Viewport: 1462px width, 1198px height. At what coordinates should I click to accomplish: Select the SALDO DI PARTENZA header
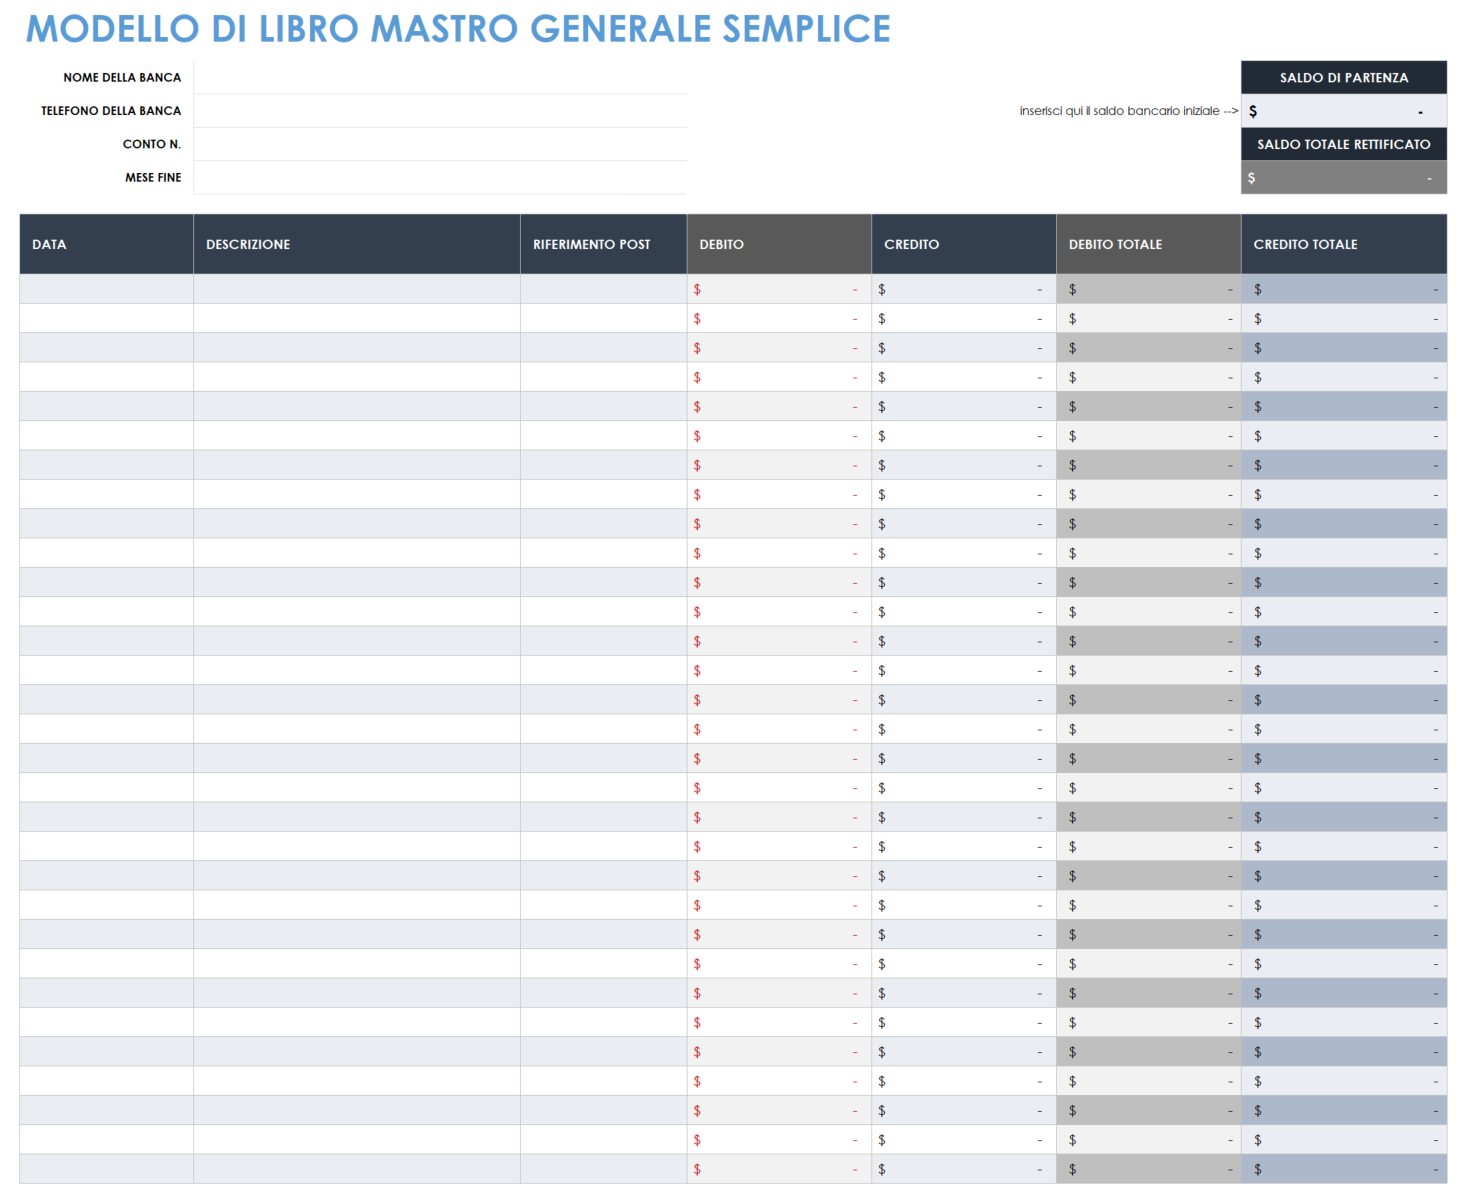tap(1344, 77)
